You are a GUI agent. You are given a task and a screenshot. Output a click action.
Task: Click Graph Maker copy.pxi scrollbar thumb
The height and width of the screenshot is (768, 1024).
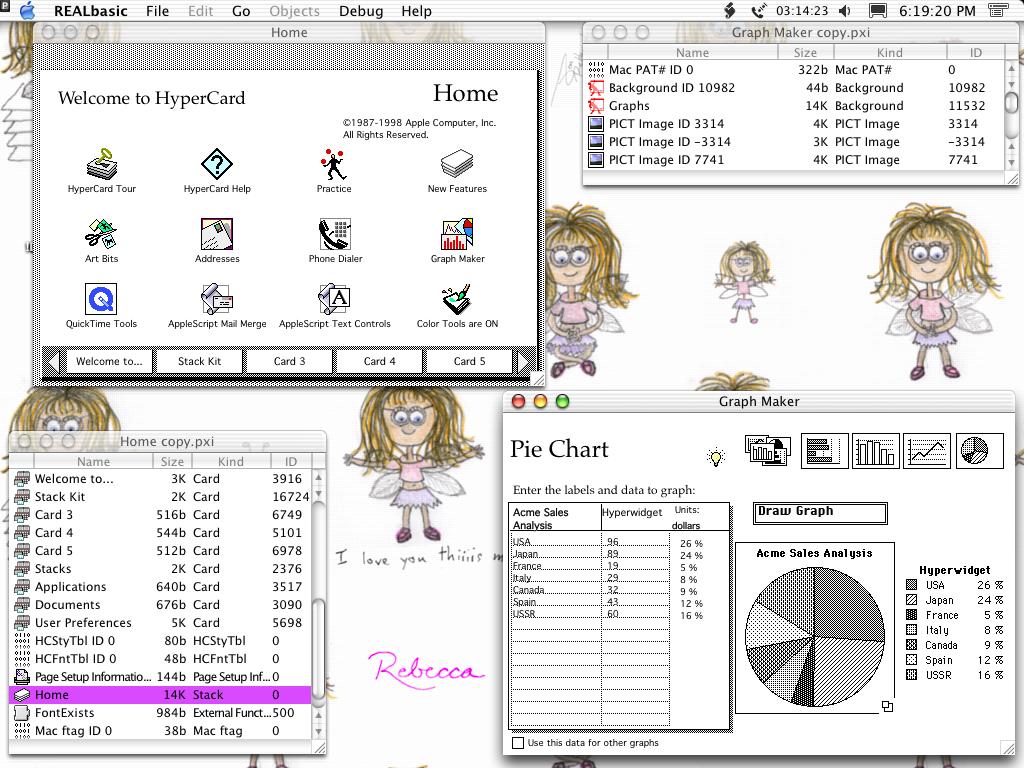tap(1011, 102)
